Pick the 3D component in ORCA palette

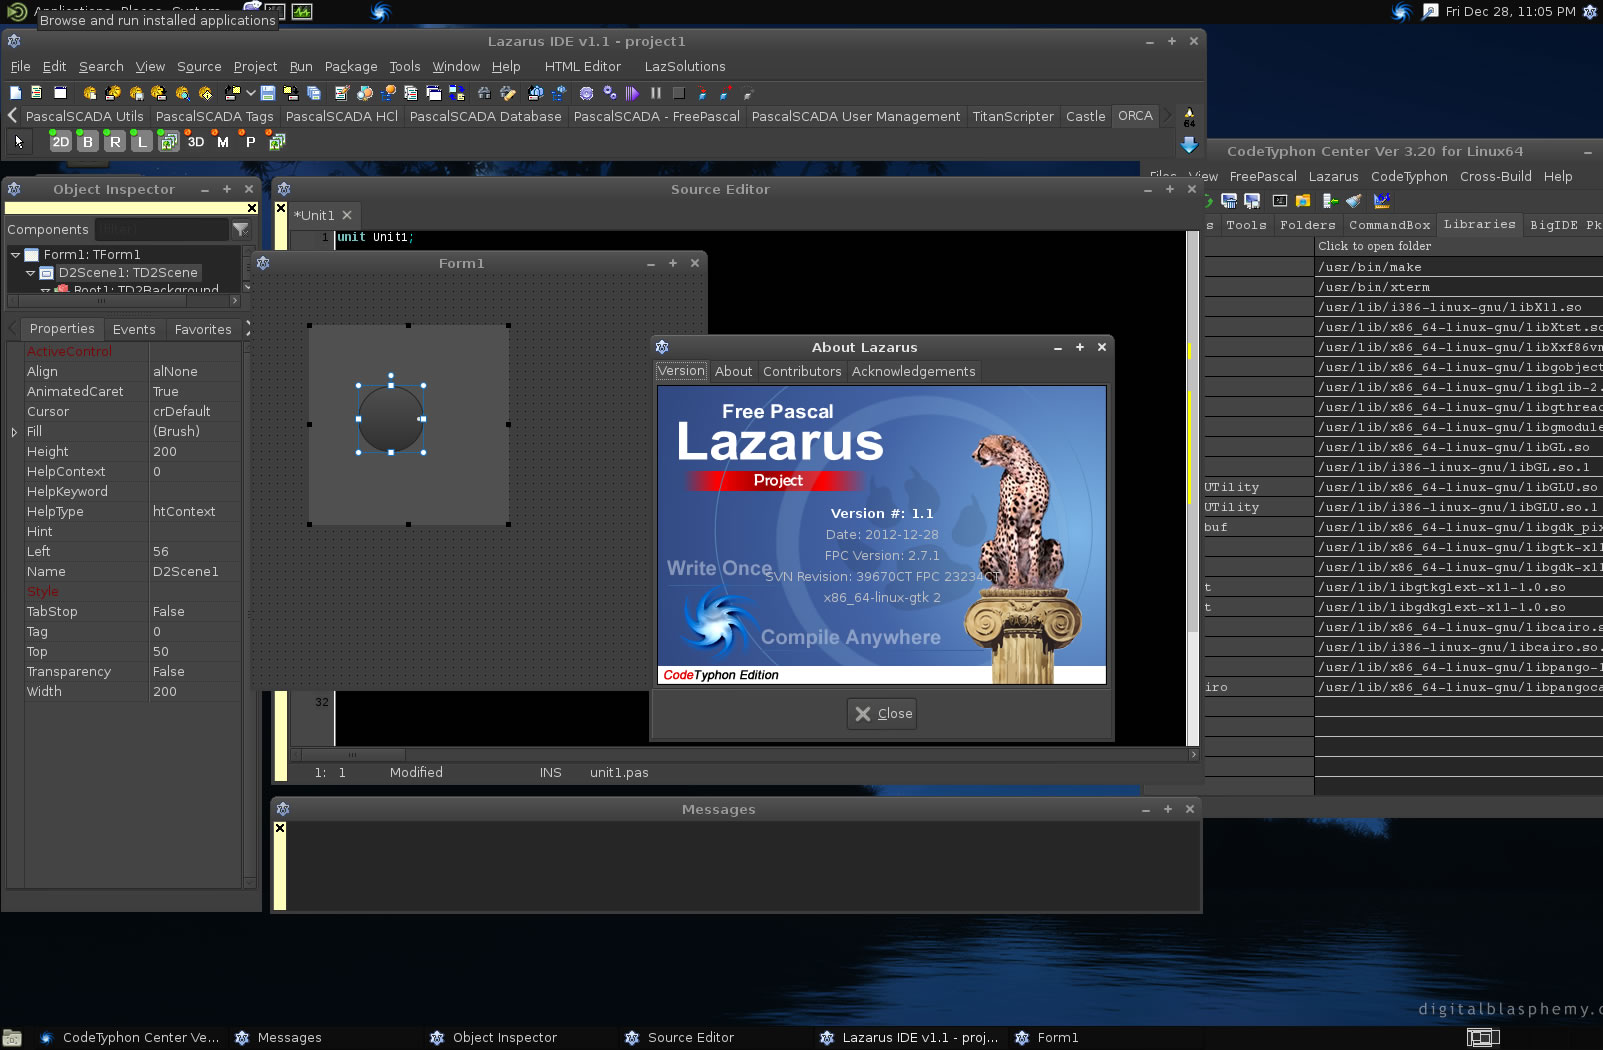(196, 142)
